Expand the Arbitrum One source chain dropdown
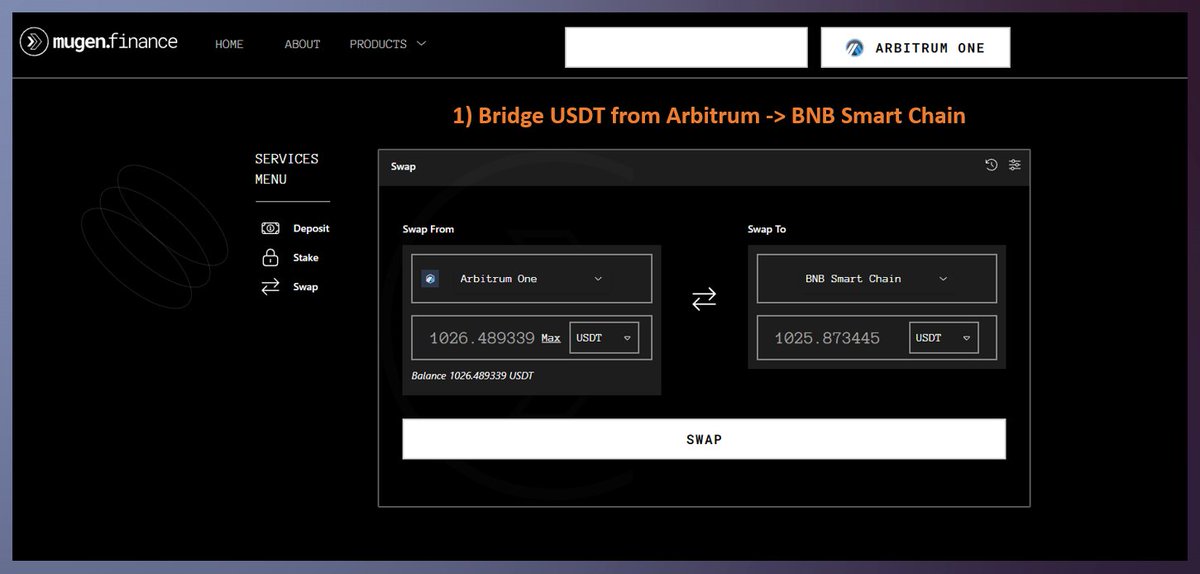The width and height of the screenshot is (1200, 574). 532,279
